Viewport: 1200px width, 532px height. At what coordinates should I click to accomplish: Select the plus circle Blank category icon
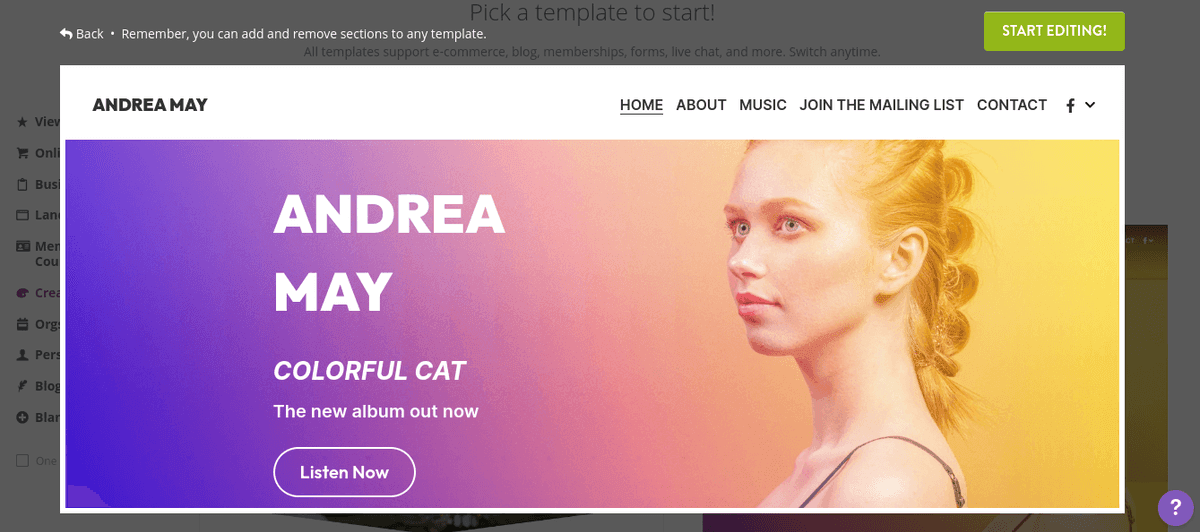coord(22,417)
